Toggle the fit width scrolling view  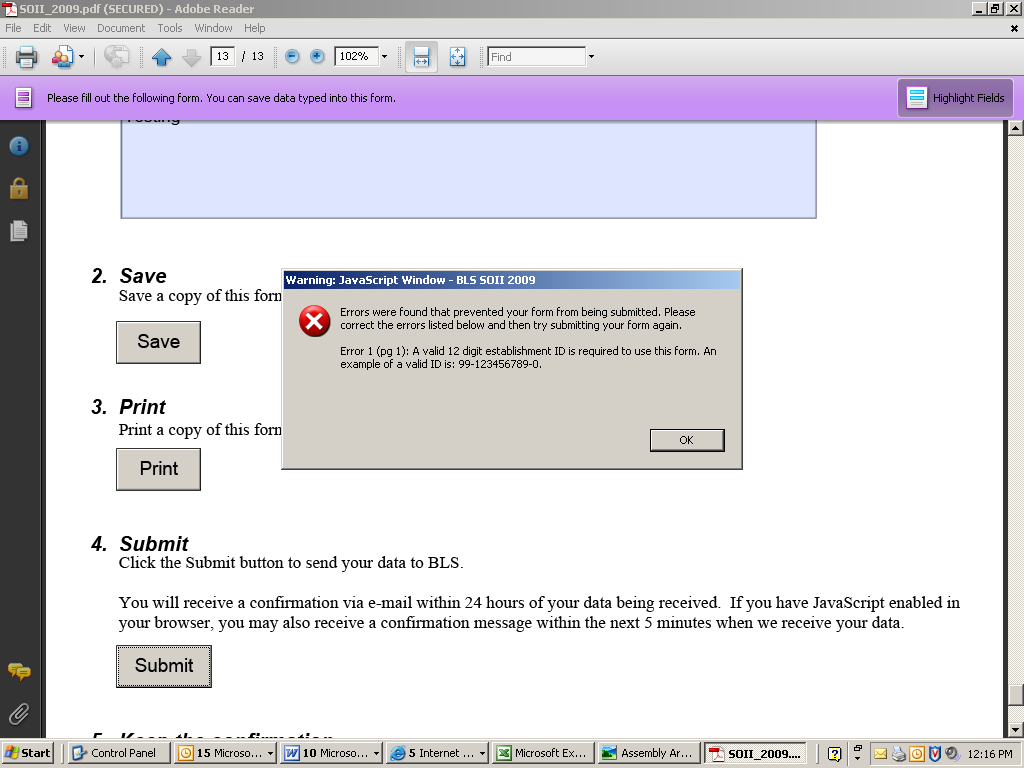(421, 57)
